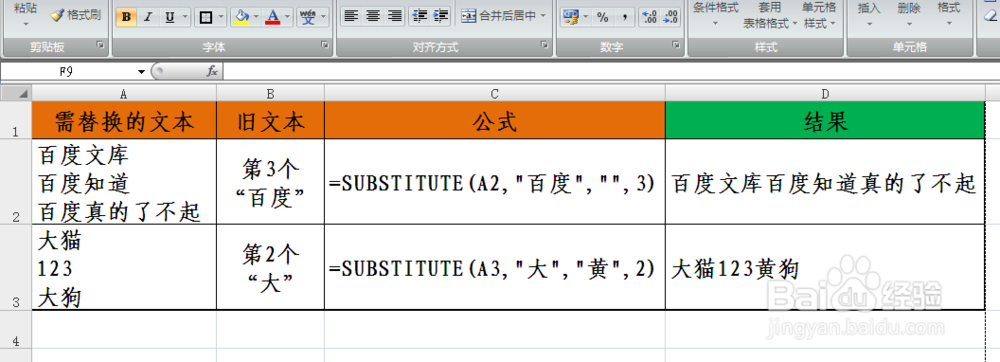
Task: Increase decimal places
Action: (649, 17)
